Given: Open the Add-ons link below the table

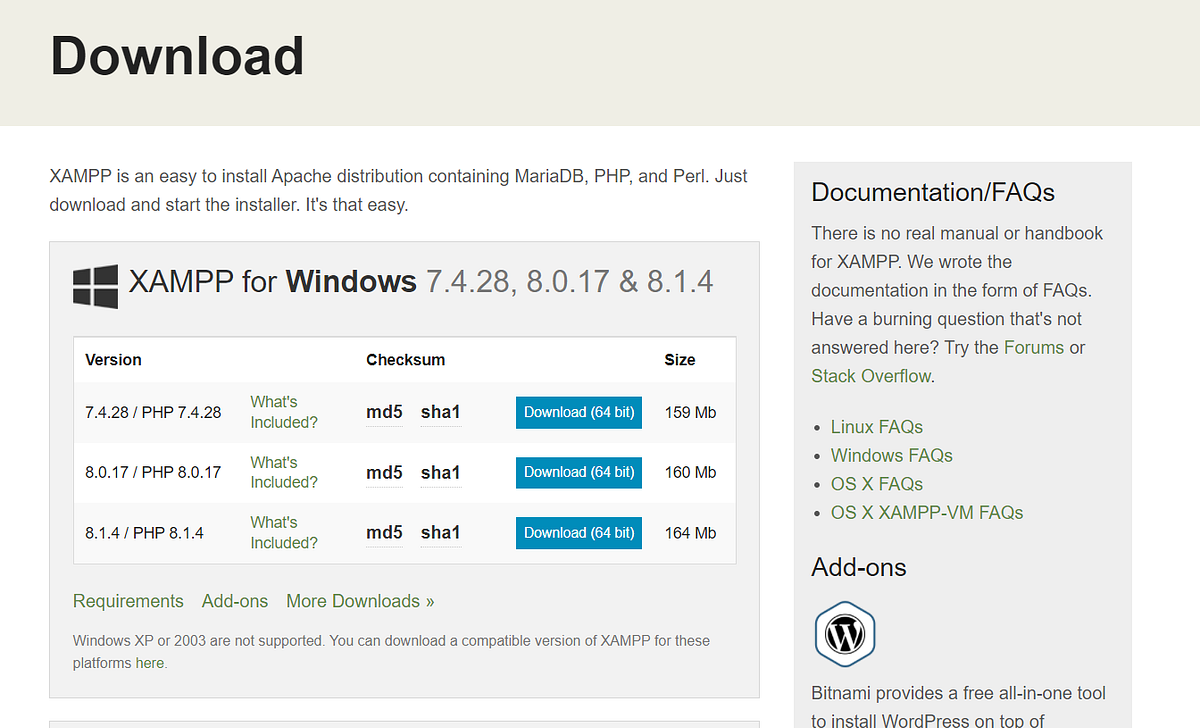Looking at the screenshot, I should (x=235, y=601).
